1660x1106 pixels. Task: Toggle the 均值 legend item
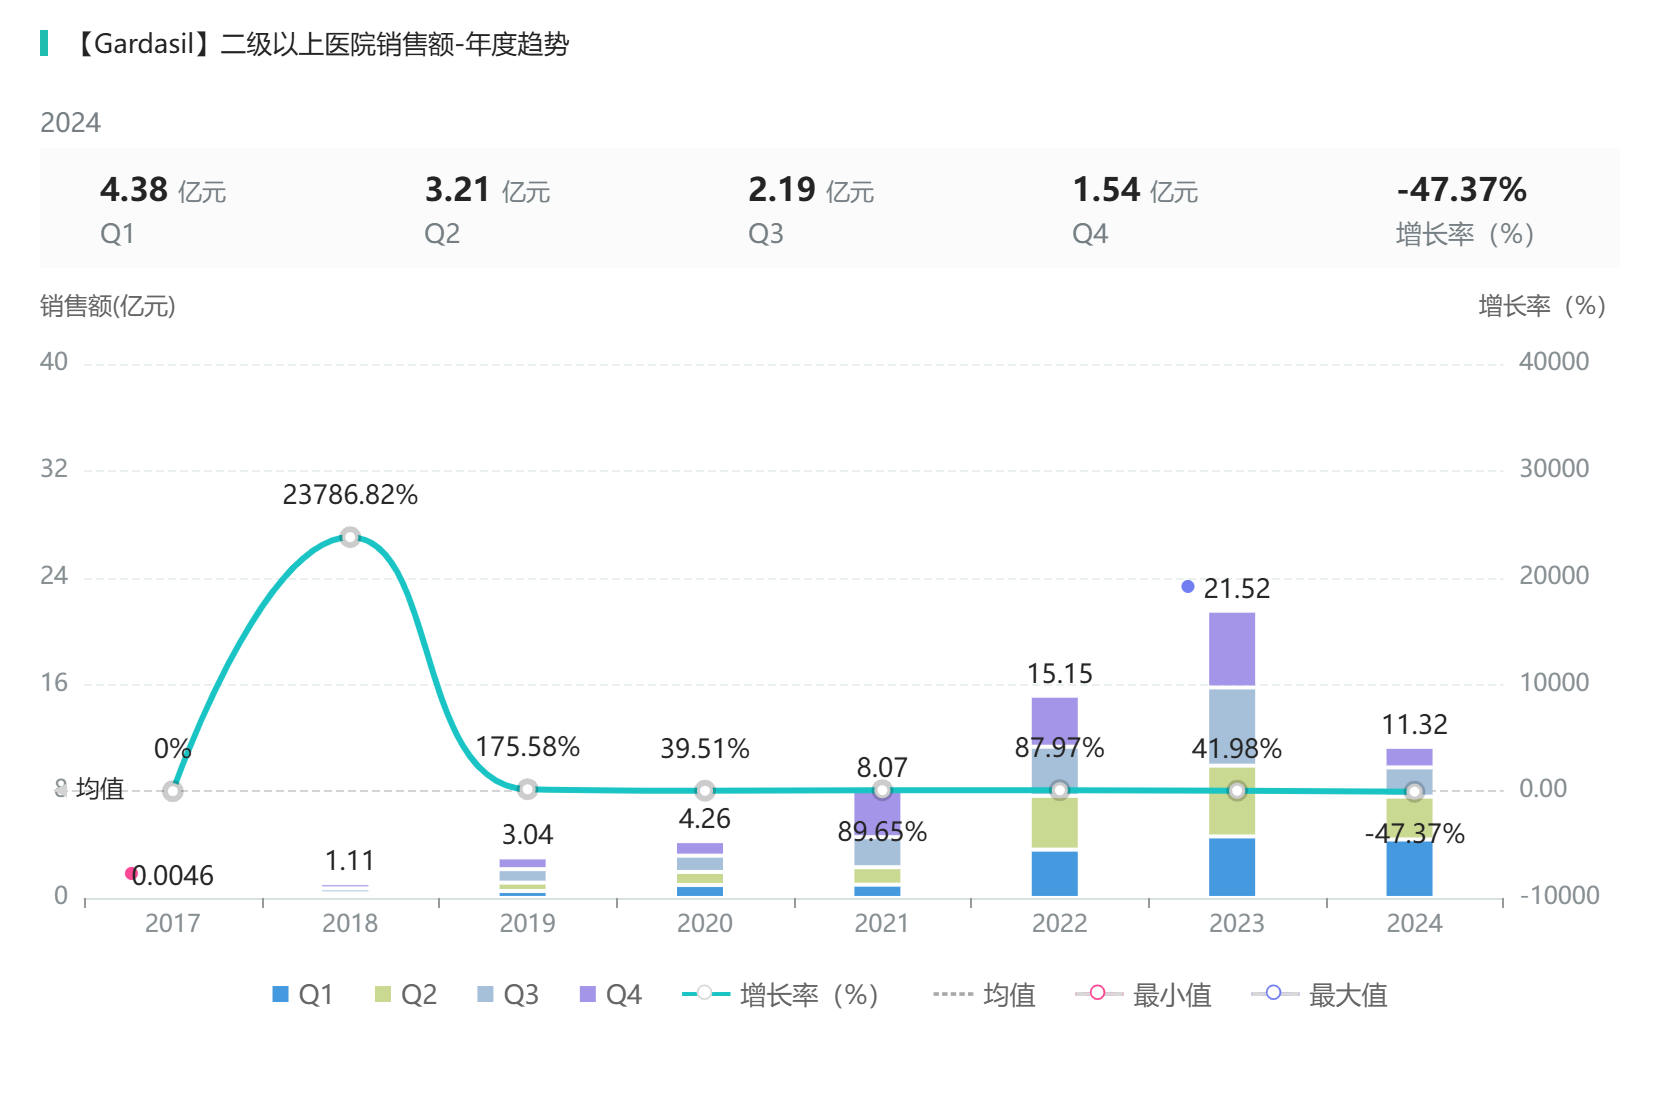pyautogui.click(x=984, y=995)
